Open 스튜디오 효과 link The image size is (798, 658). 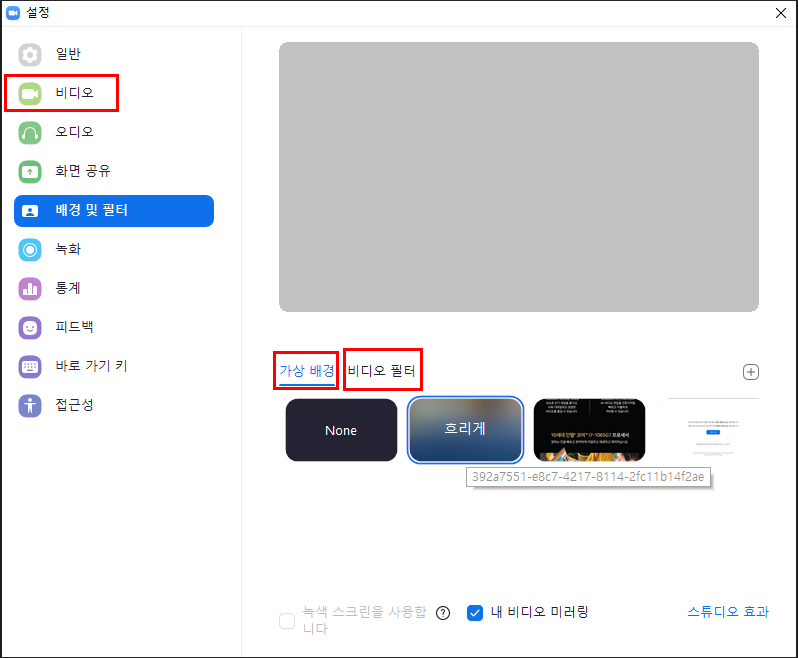click(x=728, y=612)
